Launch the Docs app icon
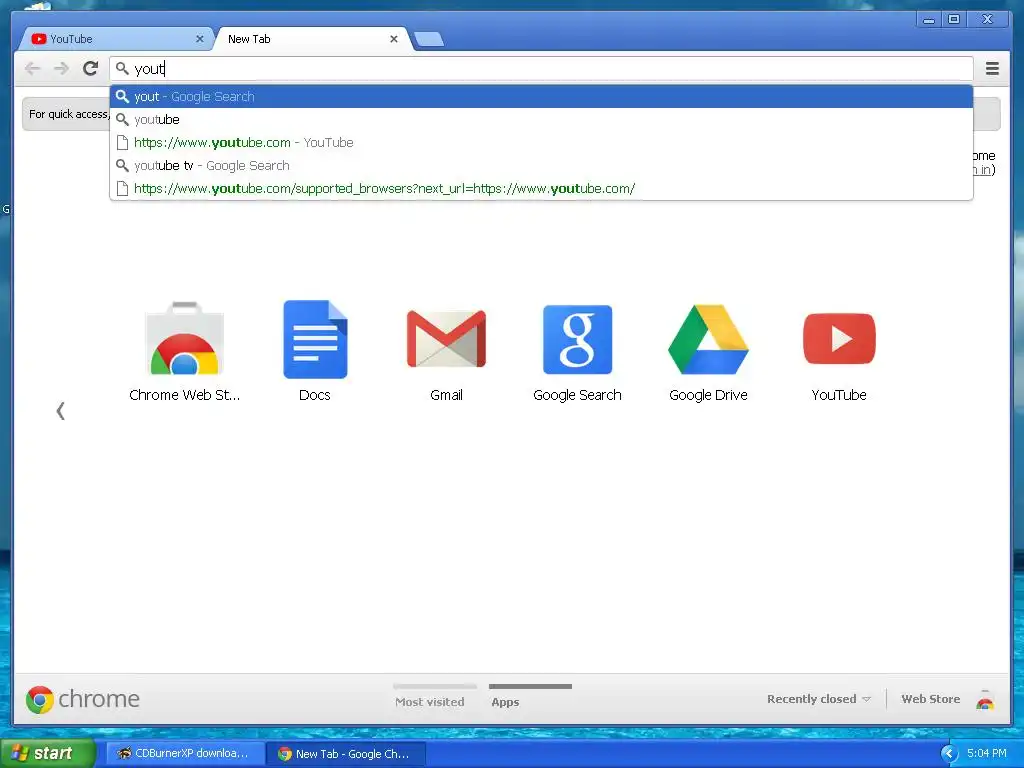Screen dimensions: 1024x768 (x=315, y=340)
